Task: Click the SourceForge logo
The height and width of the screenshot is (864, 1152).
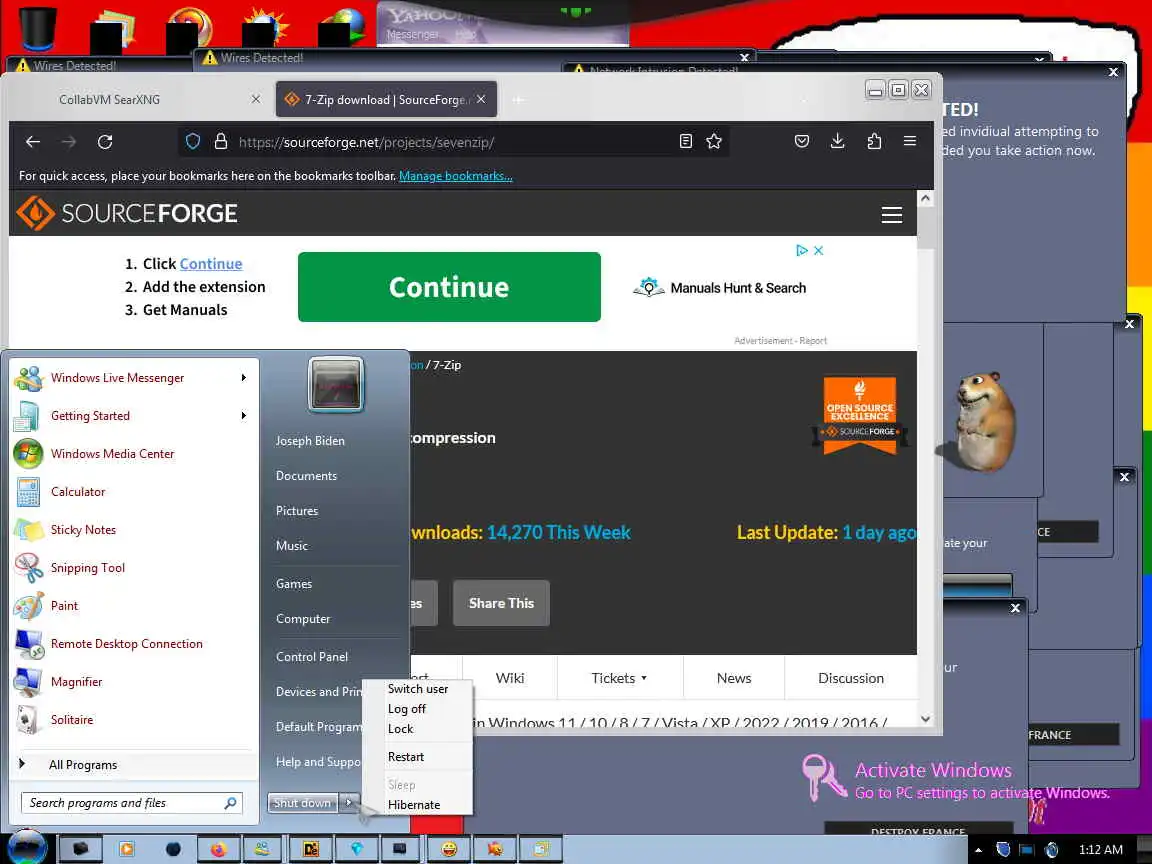Action: pos(127,213)
